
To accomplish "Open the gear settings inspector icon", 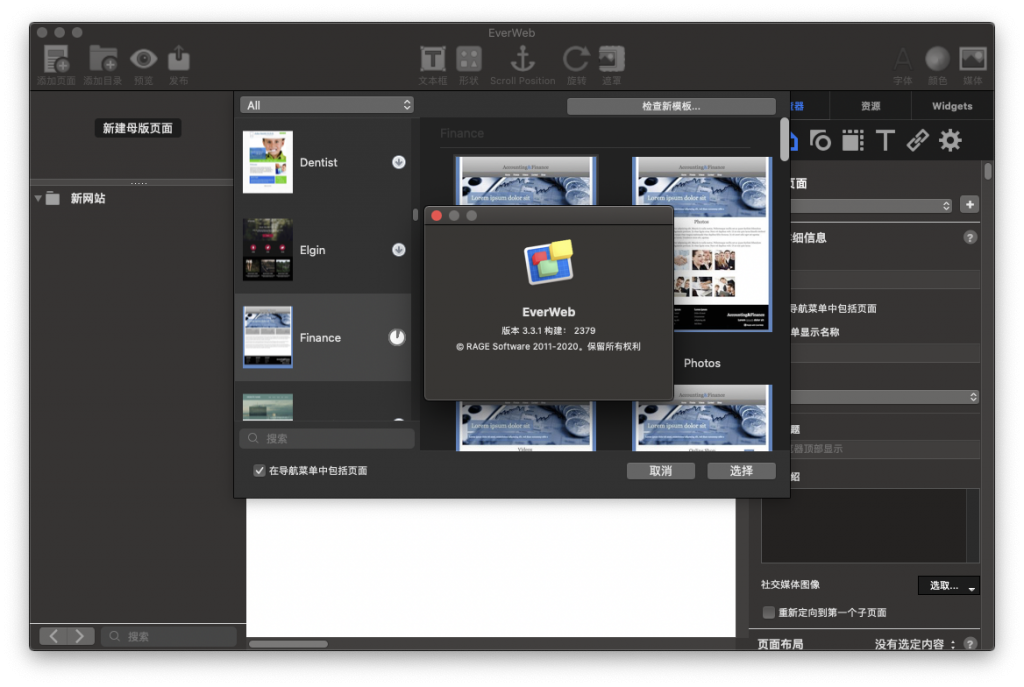I will click(950, 140).
